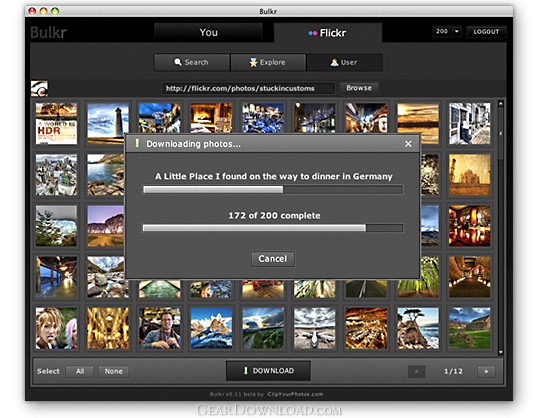
Task: Select None of the photos
Action: pyautogui.click(x=113, y=371)
